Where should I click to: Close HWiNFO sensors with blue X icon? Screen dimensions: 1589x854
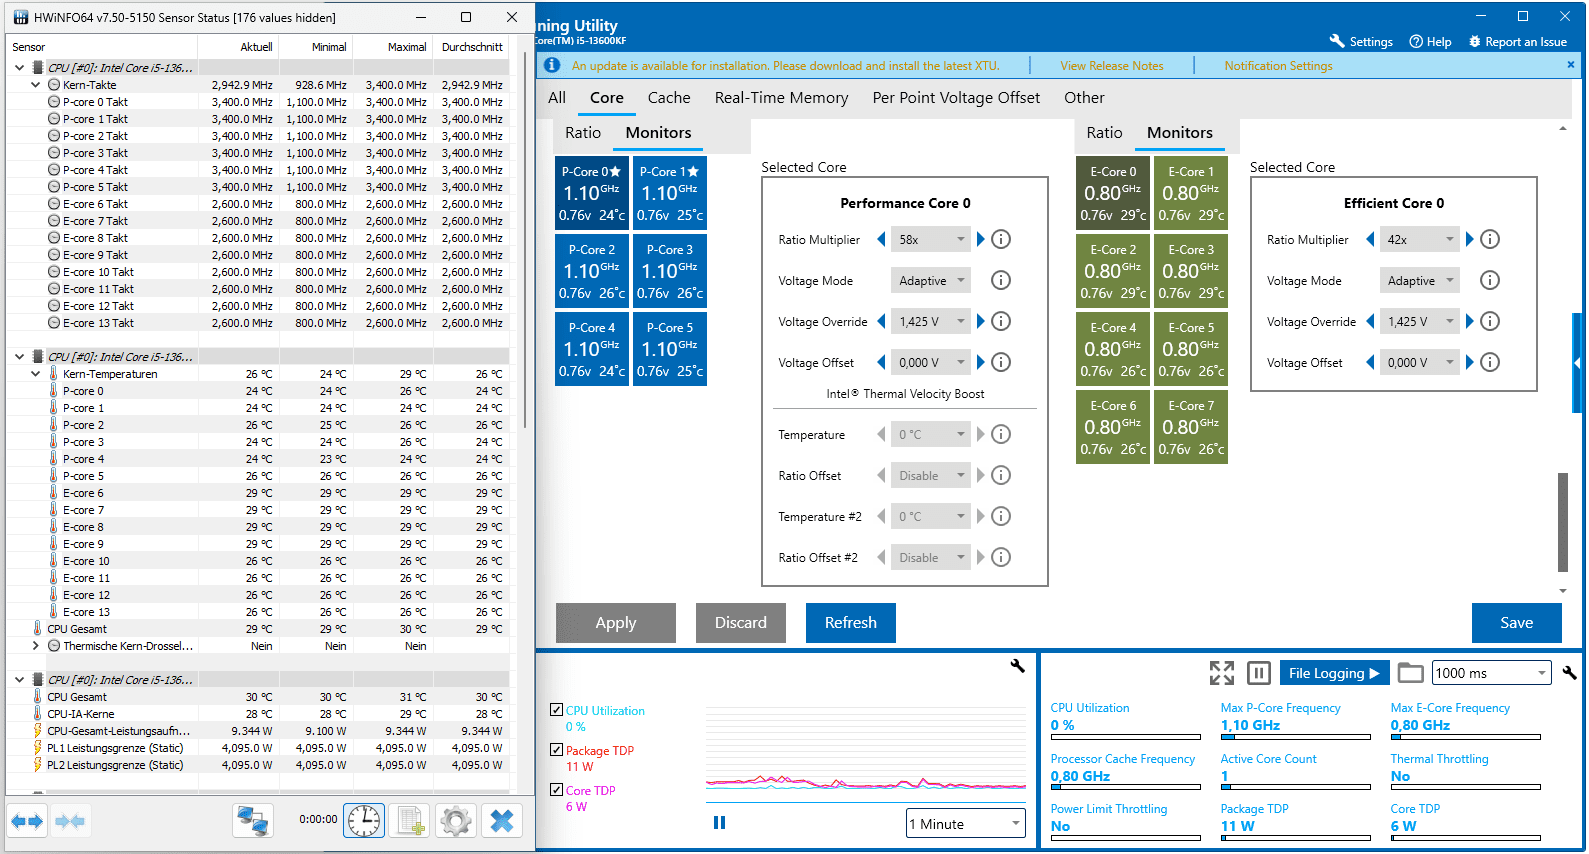click(502, 821)
